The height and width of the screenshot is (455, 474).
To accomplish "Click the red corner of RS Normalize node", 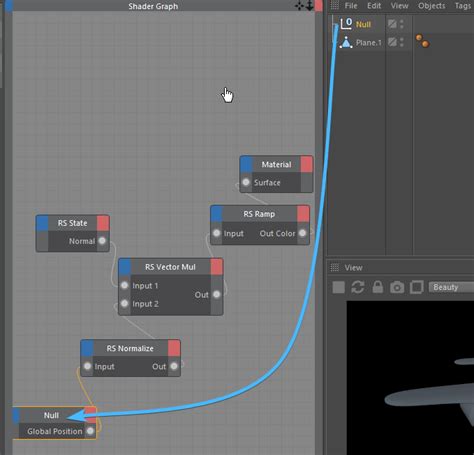I will (x=174, y=348).
